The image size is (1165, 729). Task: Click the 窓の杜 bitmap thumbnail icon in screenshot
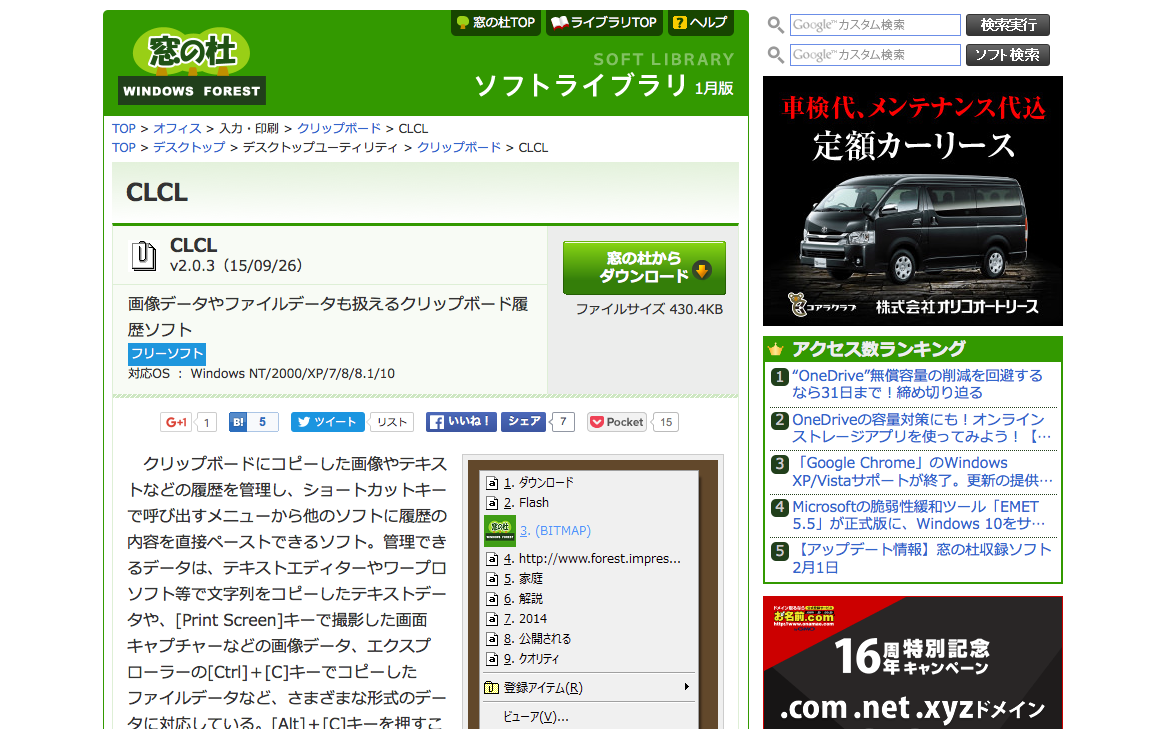(500, 531)
